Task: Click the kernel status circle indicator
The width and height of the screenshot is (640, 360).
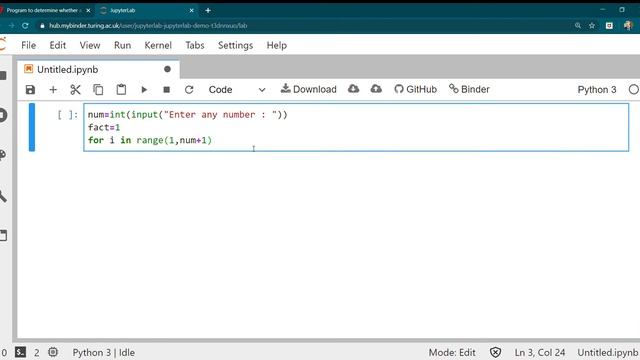Action: click(x=633, y=89)
